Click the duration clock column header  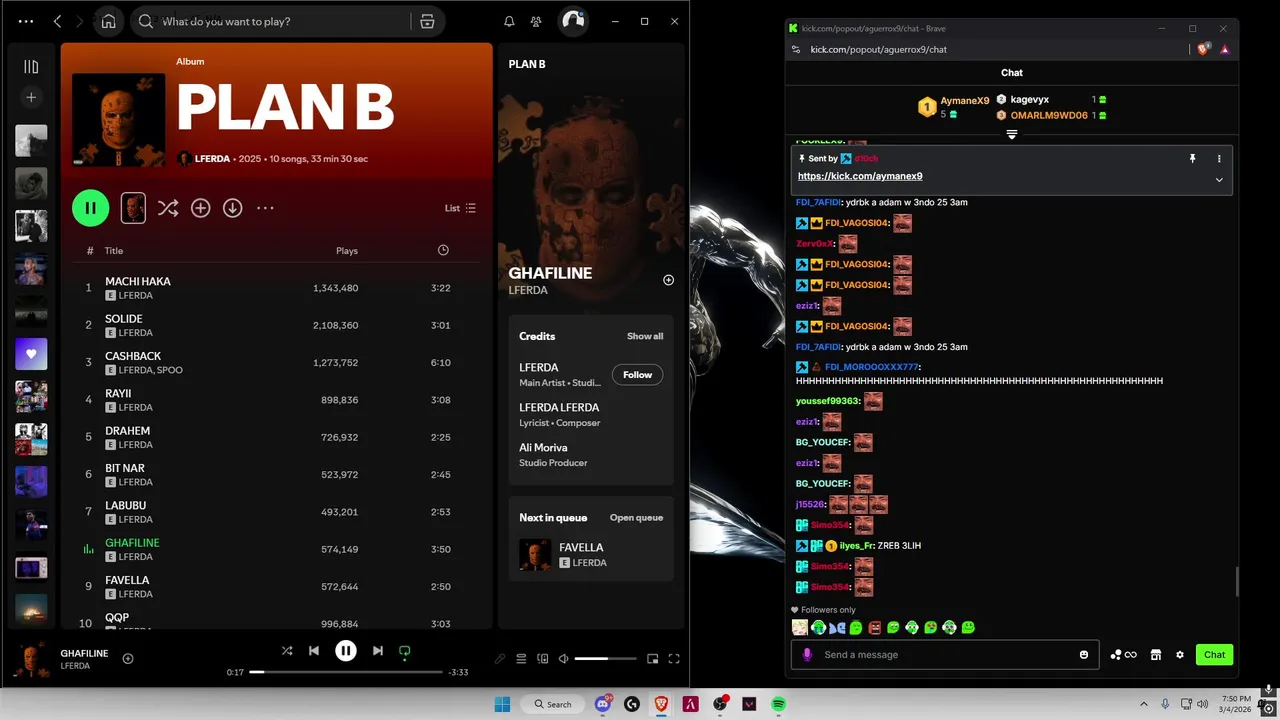[x=443, y=250]
